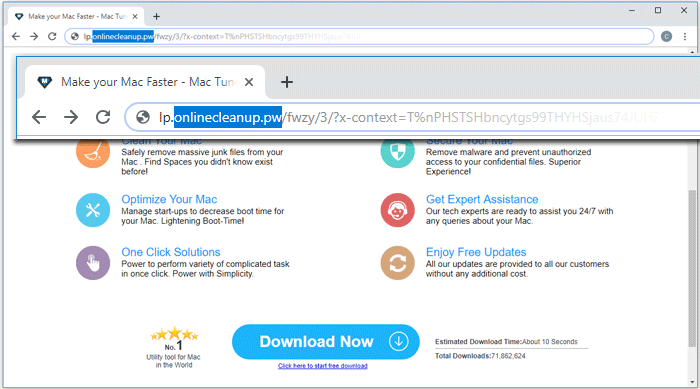Minimize the Chrome window
This screenshot has height=389, width=700.
pos(632,10)
